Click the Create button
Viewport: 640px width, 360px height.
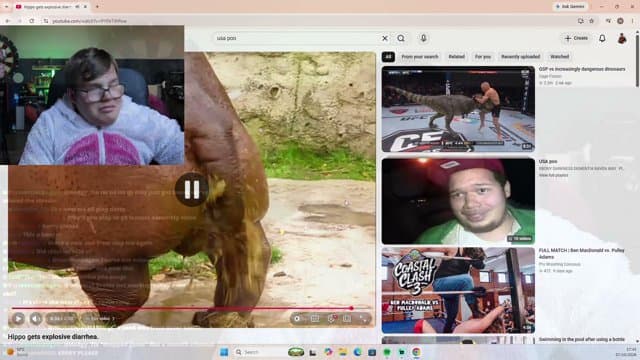click(576, 38)
